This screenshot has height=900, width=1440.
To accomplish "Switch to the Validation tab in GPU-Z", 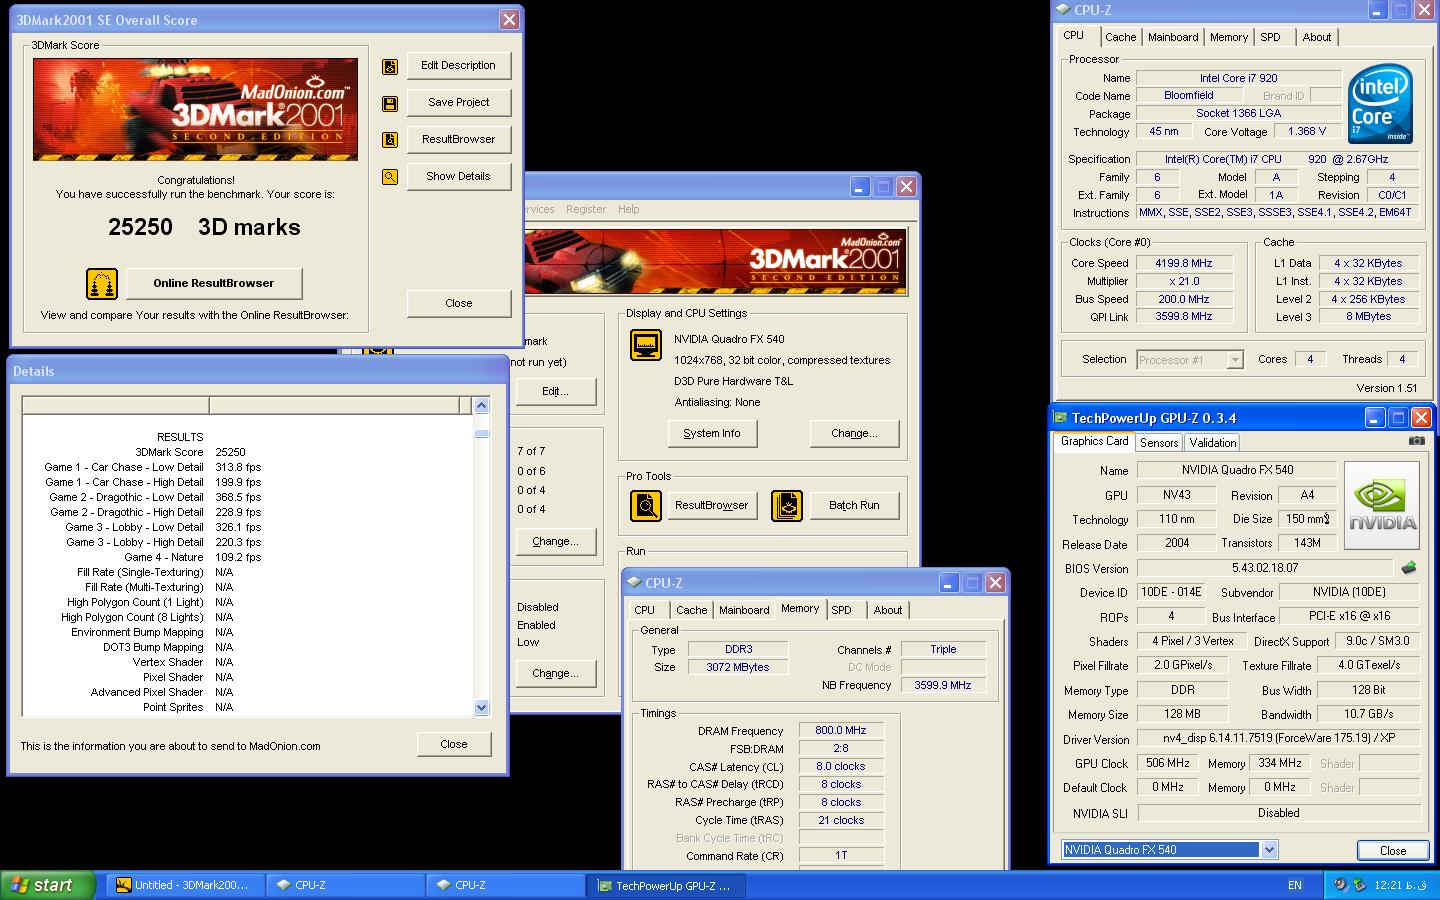I will 1213,443.
